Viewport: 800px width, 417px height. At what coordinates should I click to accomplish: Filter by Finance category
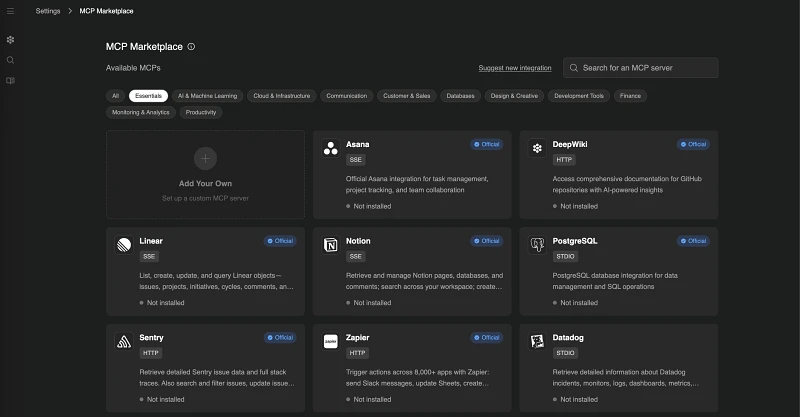pyautogui.click(x=631, y=96)
